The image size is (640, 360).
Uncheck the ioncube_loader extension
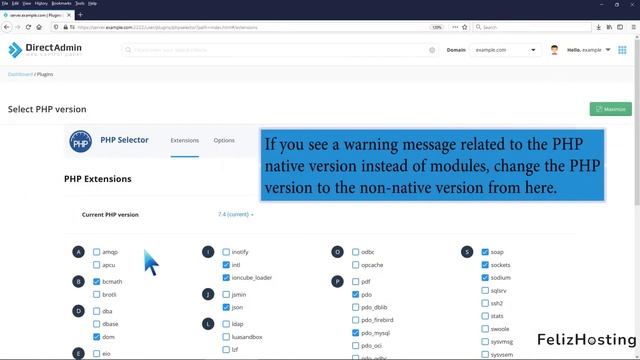pos(226,278)
